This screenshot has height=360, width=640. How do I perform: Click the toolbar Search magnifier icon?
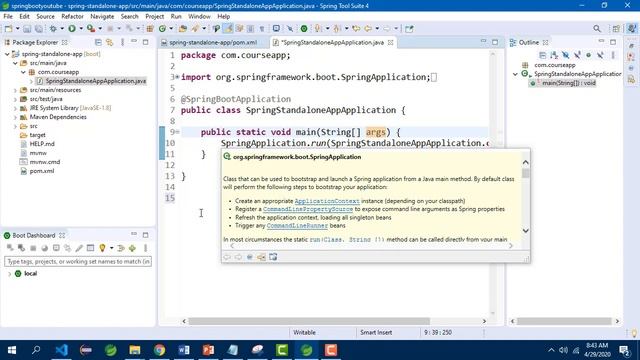597,29
